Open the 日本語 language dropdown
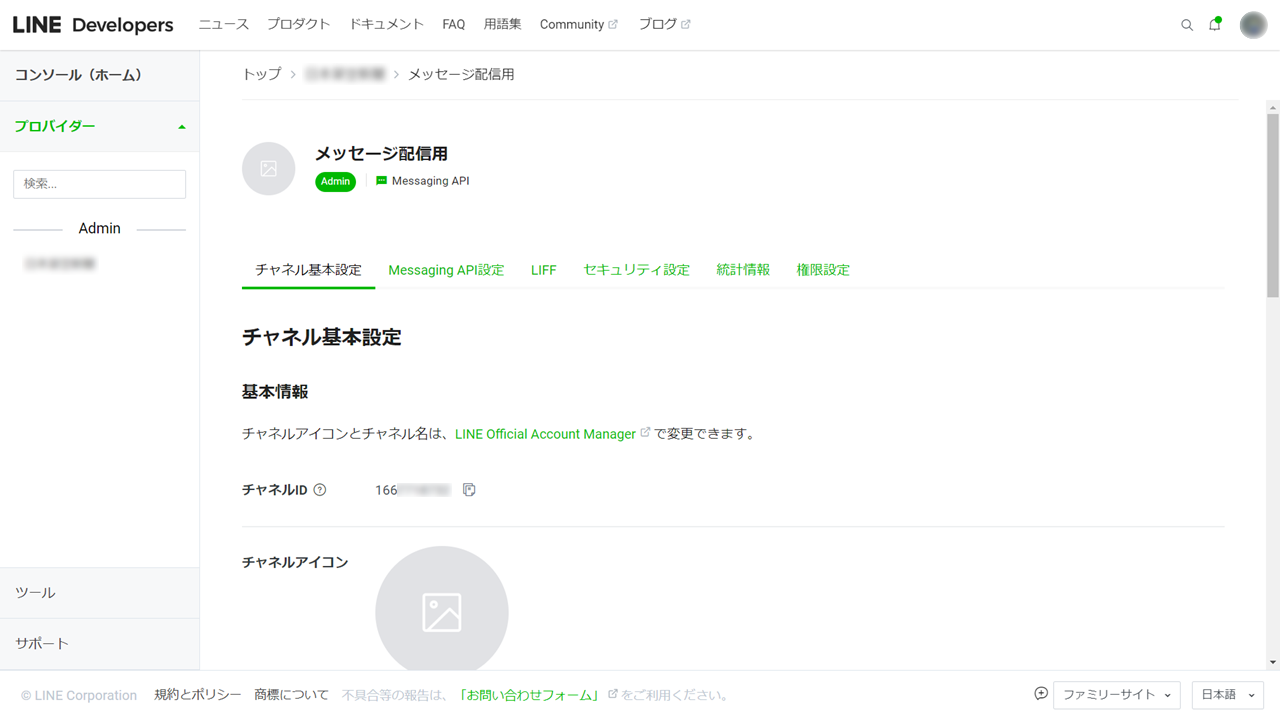Screen dimensions: 1280x720 pos(1228,695)
